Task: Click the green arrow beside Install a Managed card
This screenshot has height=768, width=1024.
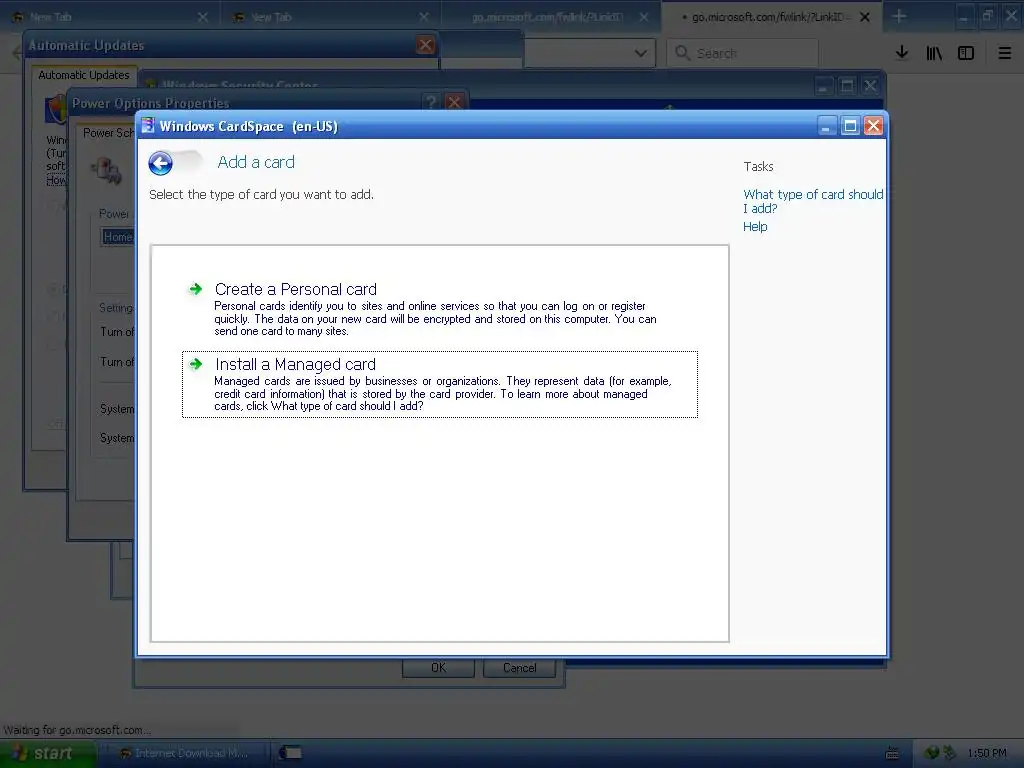Action: pos(195,364)
